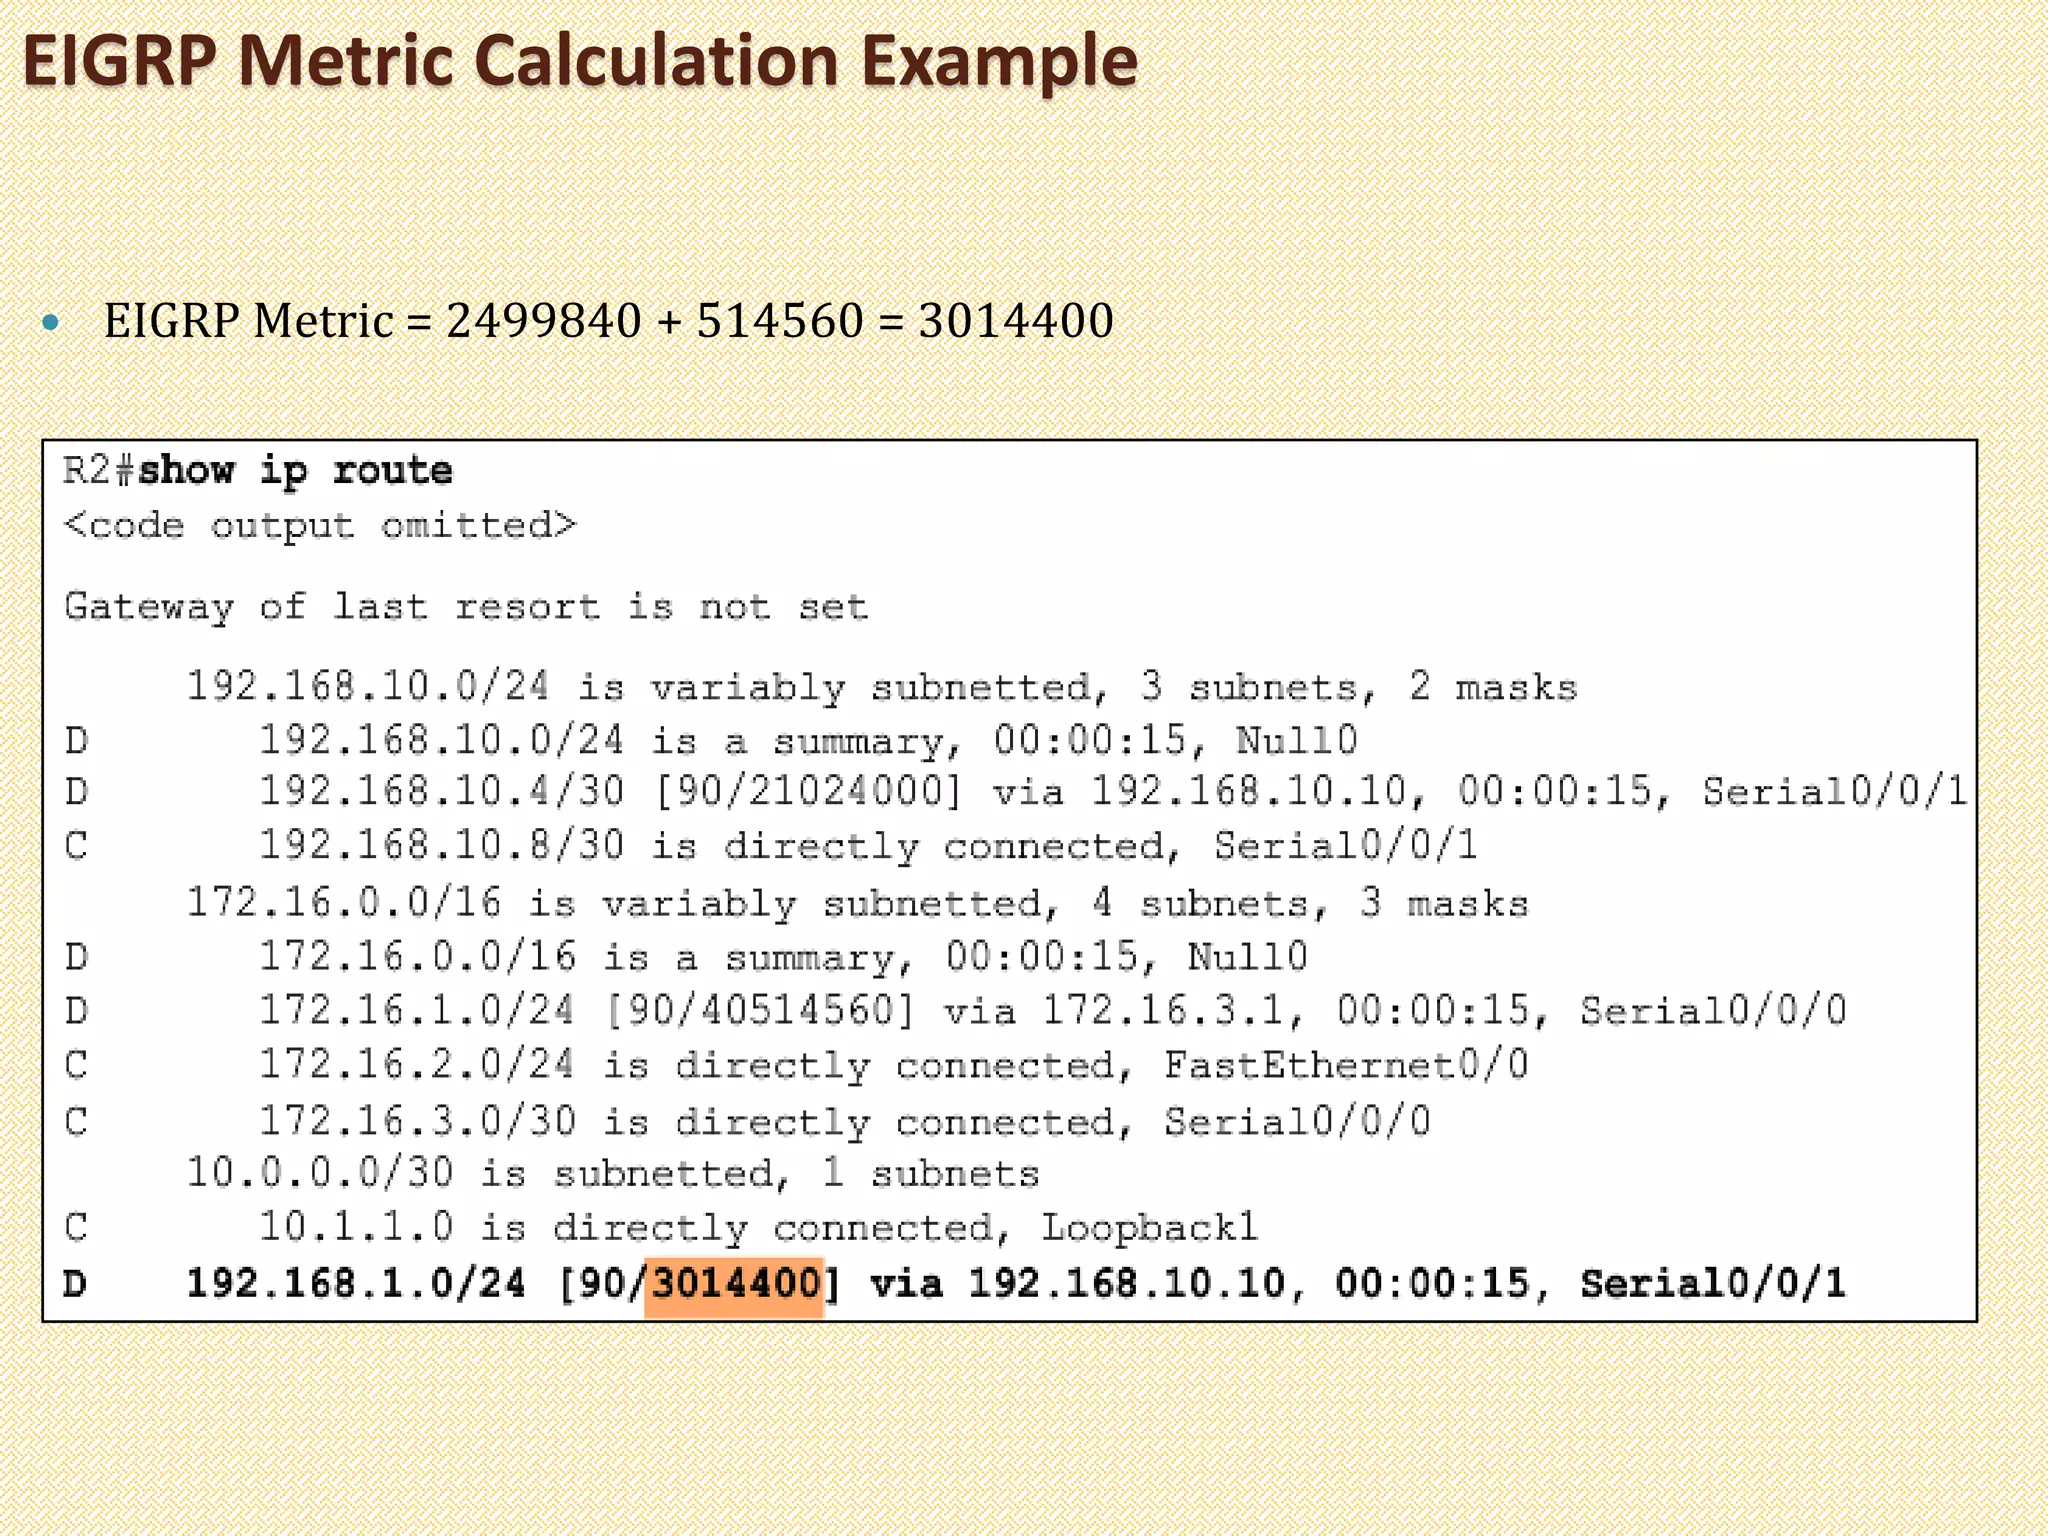
Task: Select the '192.168.10.0/24 is variably subnetted' line
Action: 882,687
